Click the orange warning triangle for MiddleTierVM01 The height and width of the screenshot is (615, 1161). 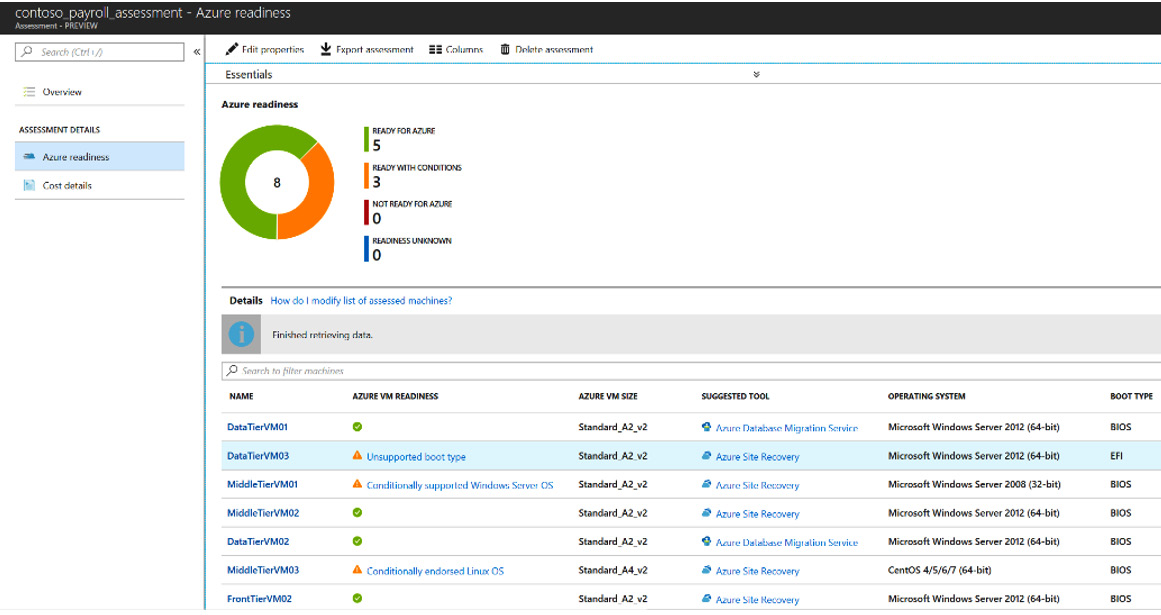357,484
